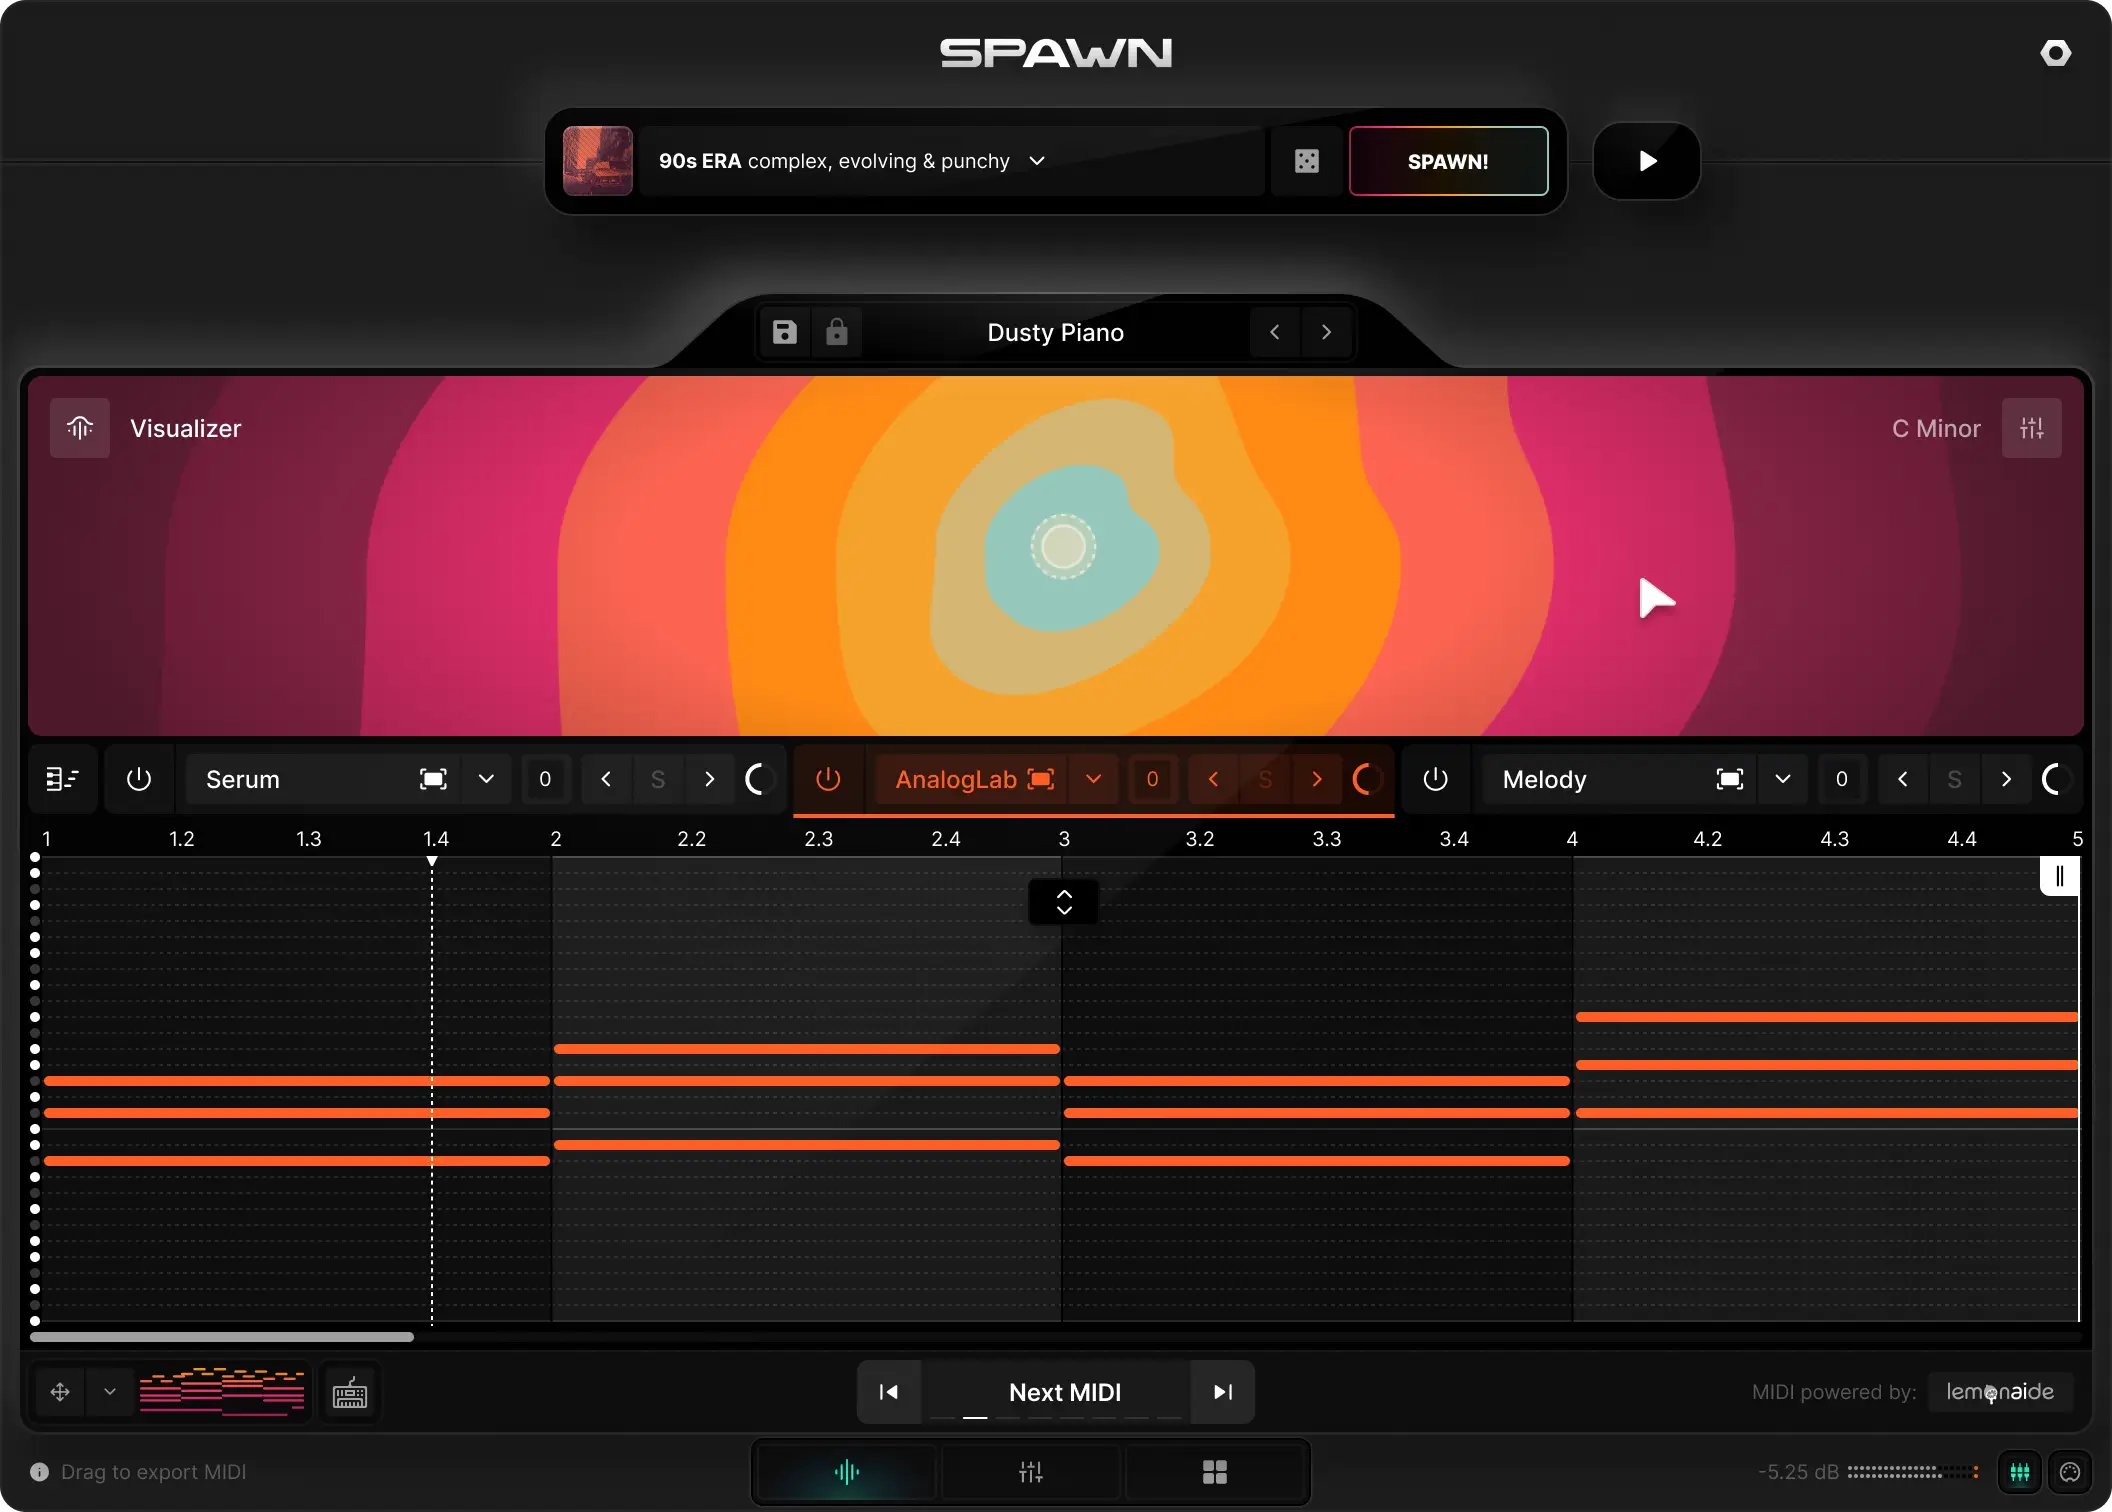The width and height of the screenshot is (2112, 1512).
Task: Expand the Melody track dropdown
Action: (x=1783, y=779)
